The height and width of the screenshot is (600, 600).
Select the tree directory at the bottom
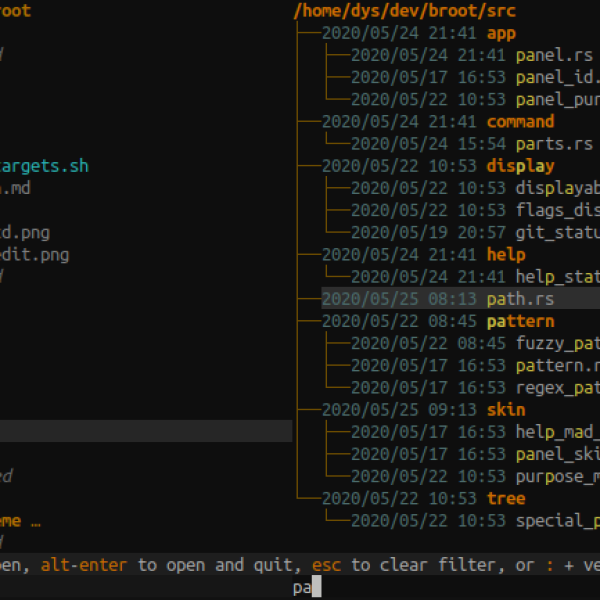coord(505,498)
